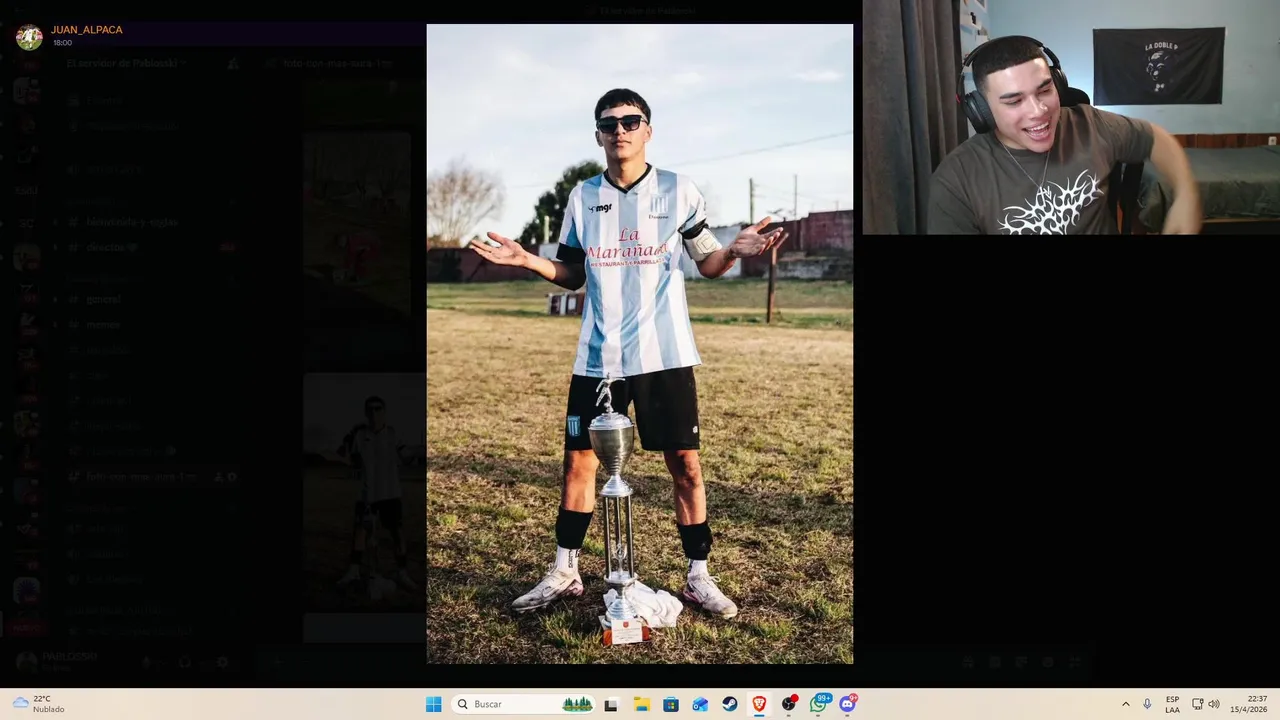Click the microphone tray icon
Image resolution: width=1280 pixels, height=720 pixels.
tap(1147, 704)
